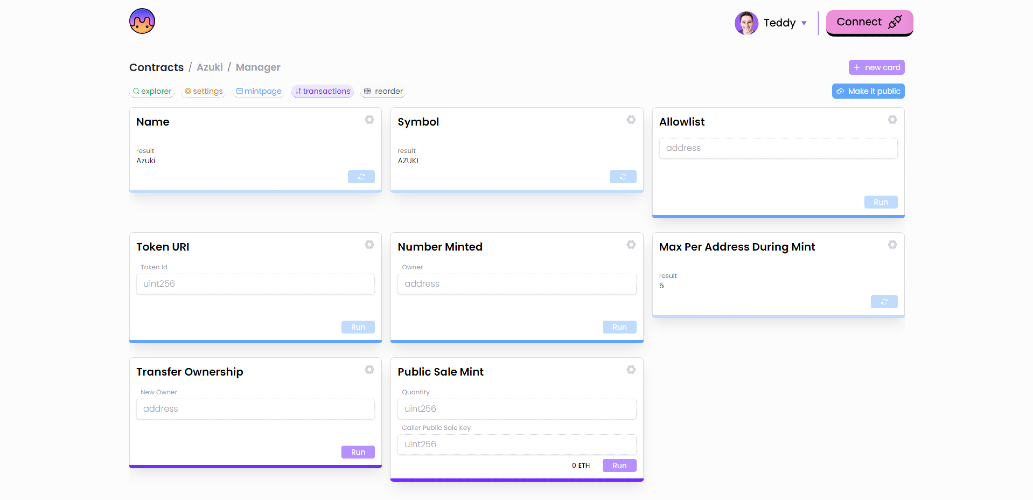
Task: Focus the Allowlist address field
Action: coord(778,148)
